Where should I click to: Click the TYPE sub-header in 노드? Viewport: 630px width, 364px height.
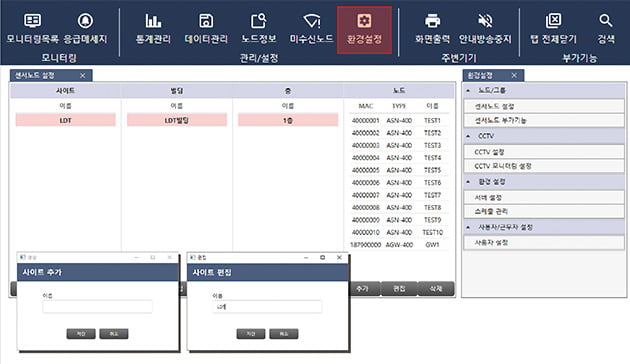(399, 106)
